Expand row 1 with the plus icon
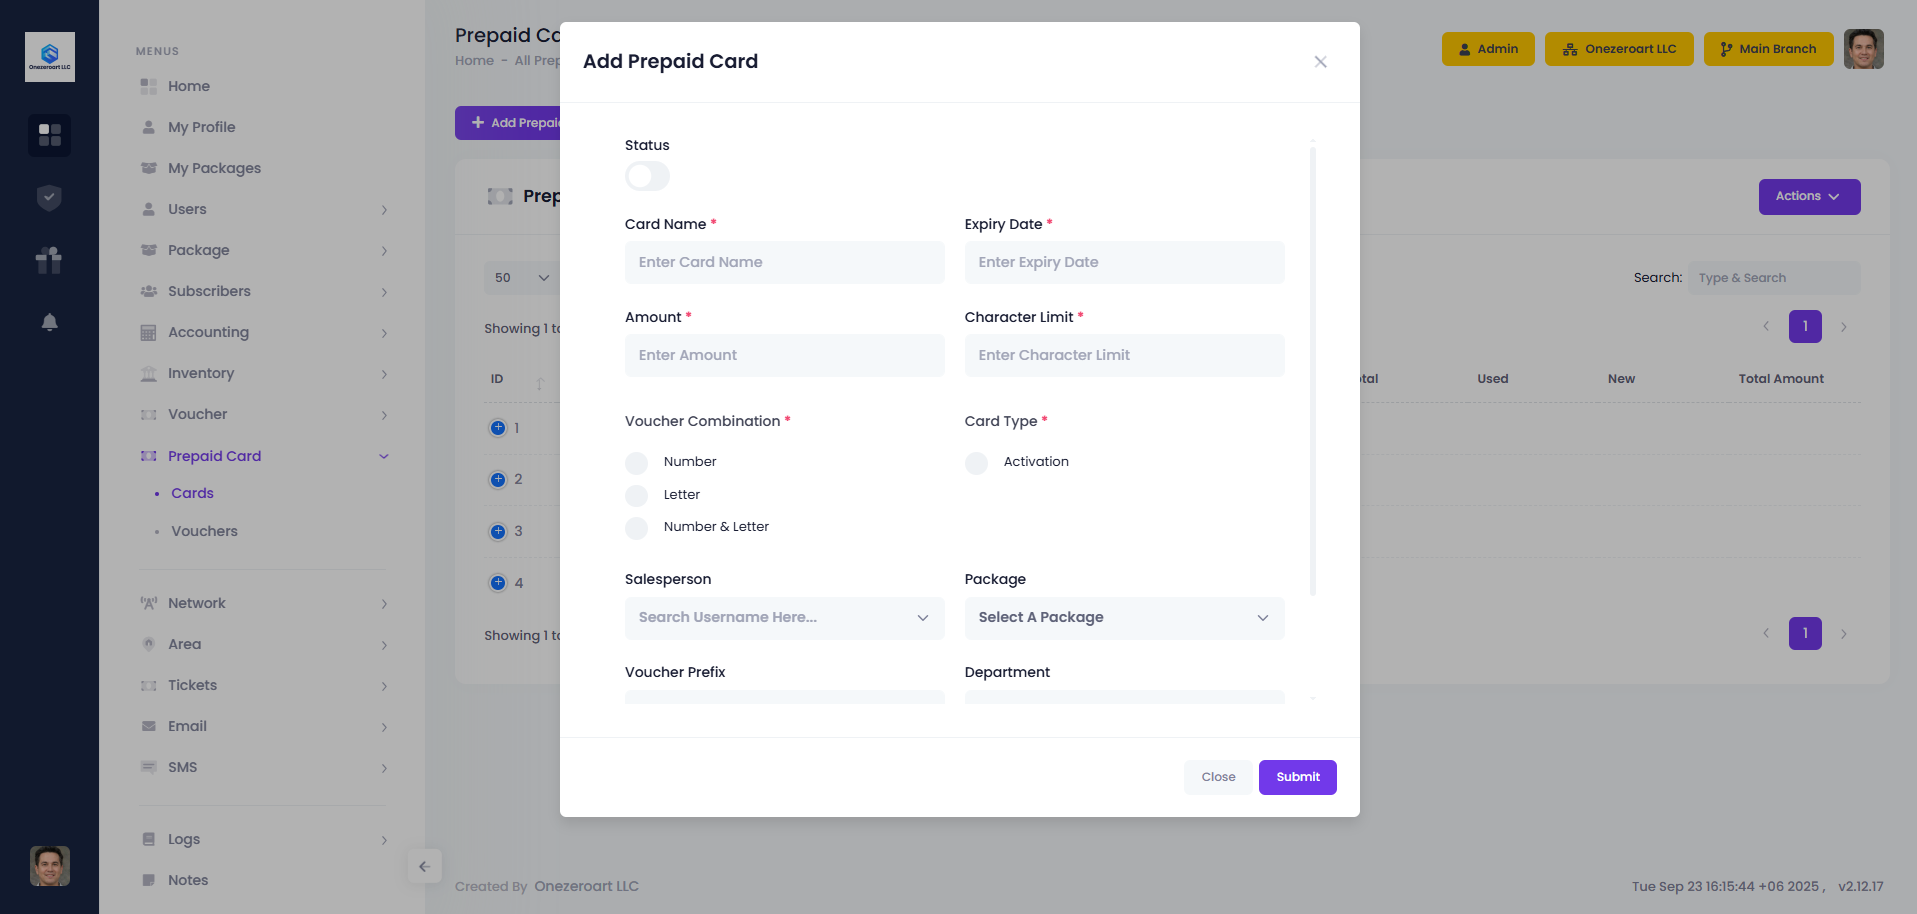The image size is (1917, 914). 498,428
